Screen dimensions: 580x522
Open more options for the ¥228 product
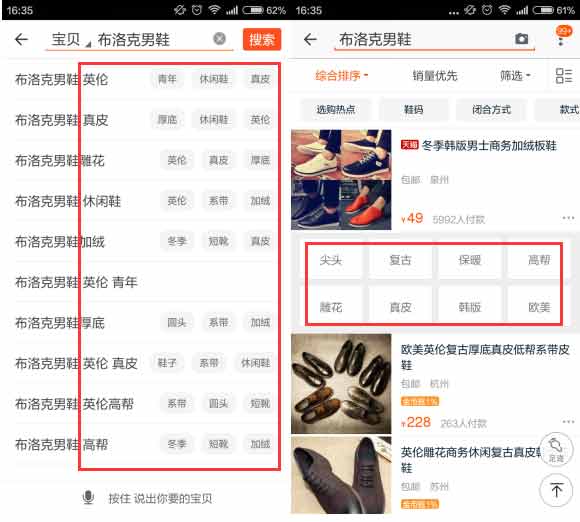click(x=568, y=421)
